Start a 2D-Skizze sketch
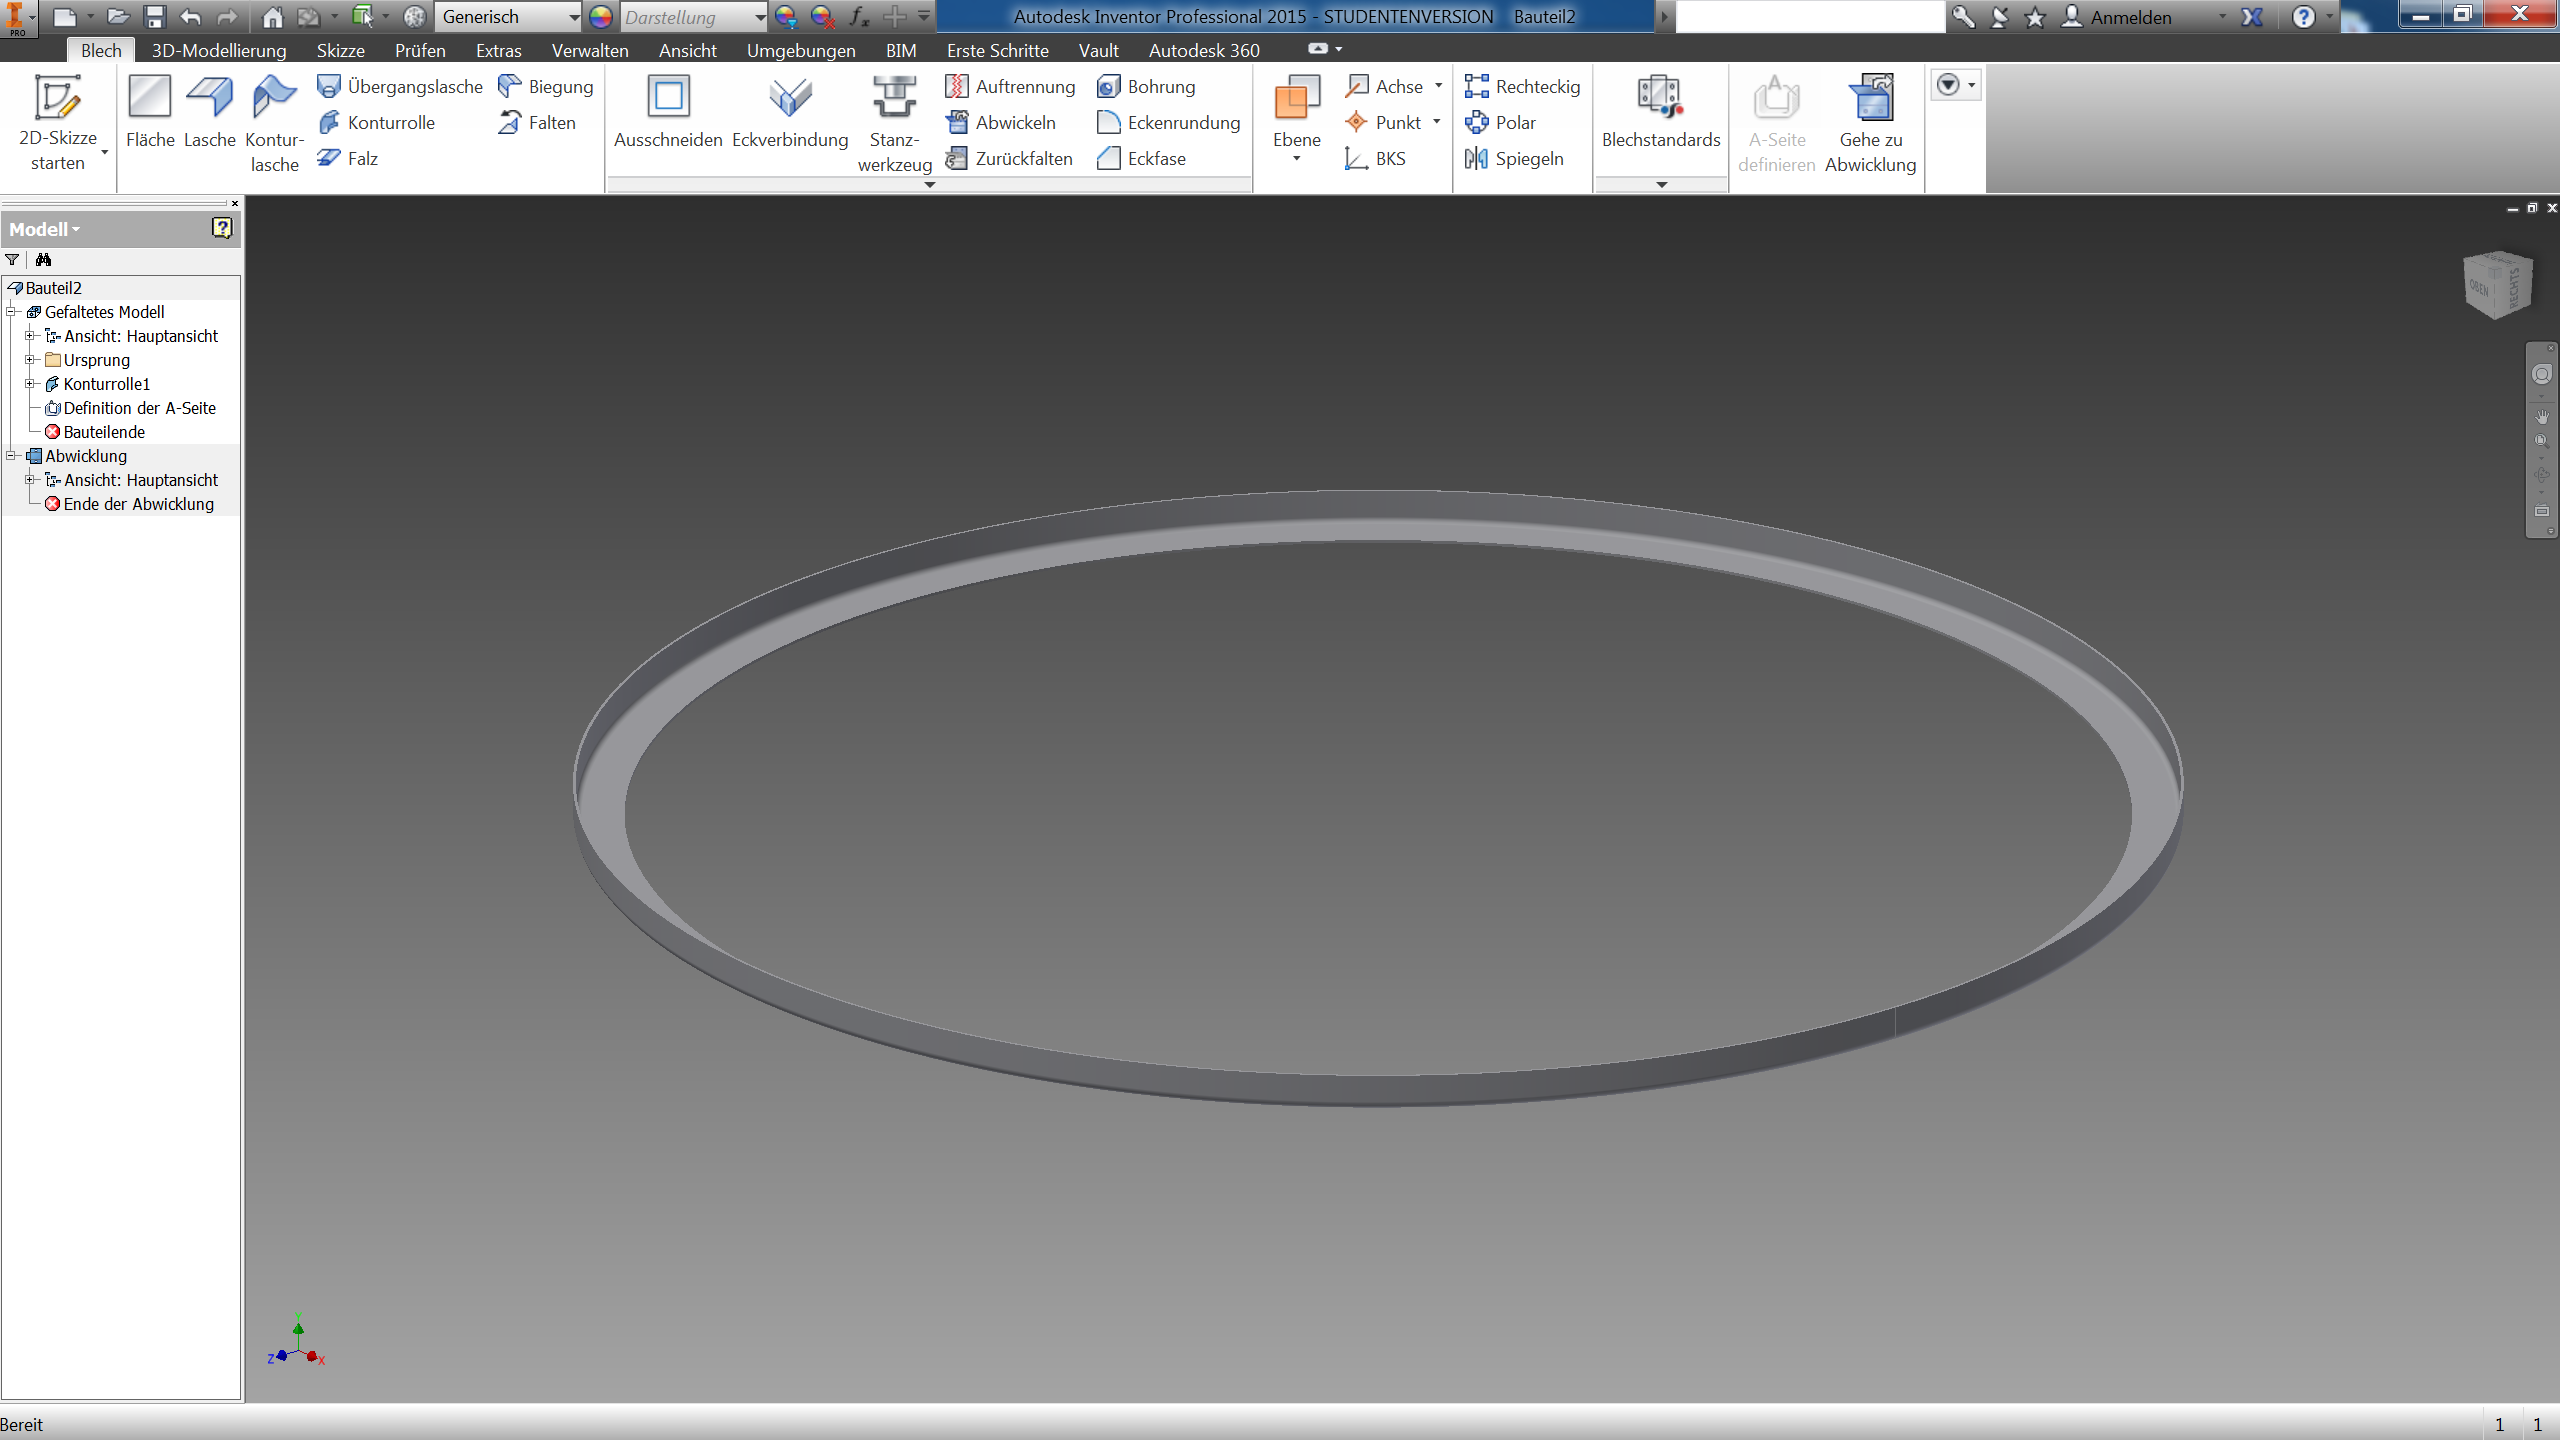This screenshot has width=2560, height=1440. 58,122
